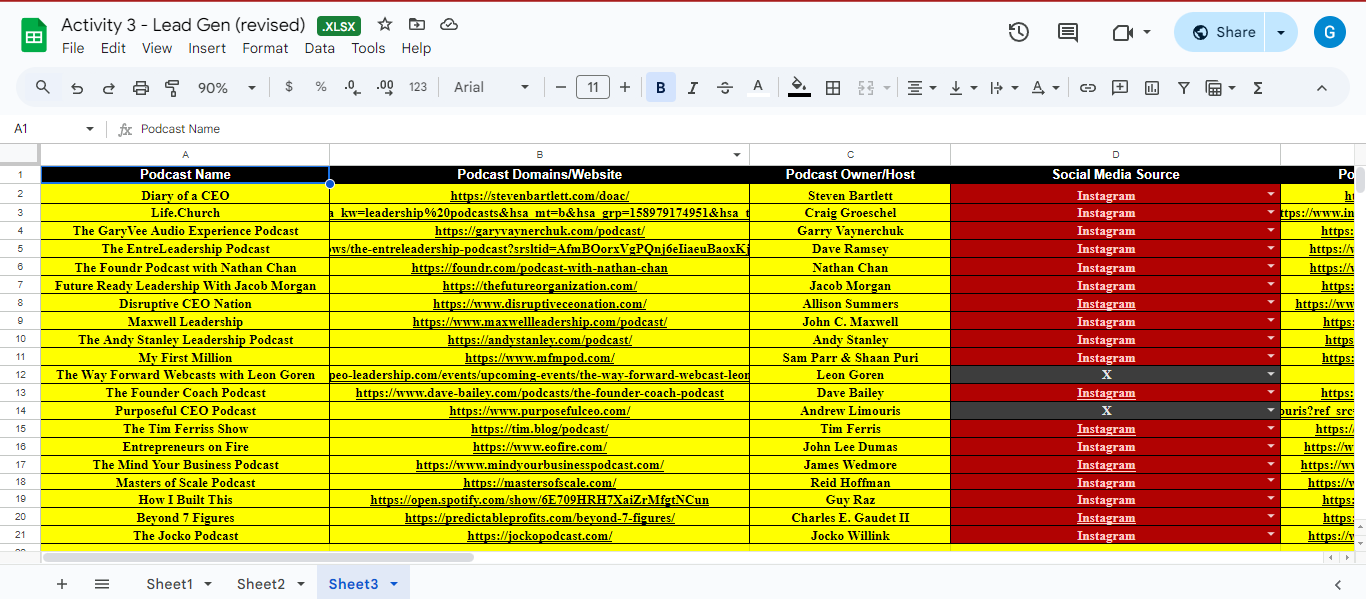Redo the last action
This screenshot has width=1366, height=599.
click(x=108, y=88)
